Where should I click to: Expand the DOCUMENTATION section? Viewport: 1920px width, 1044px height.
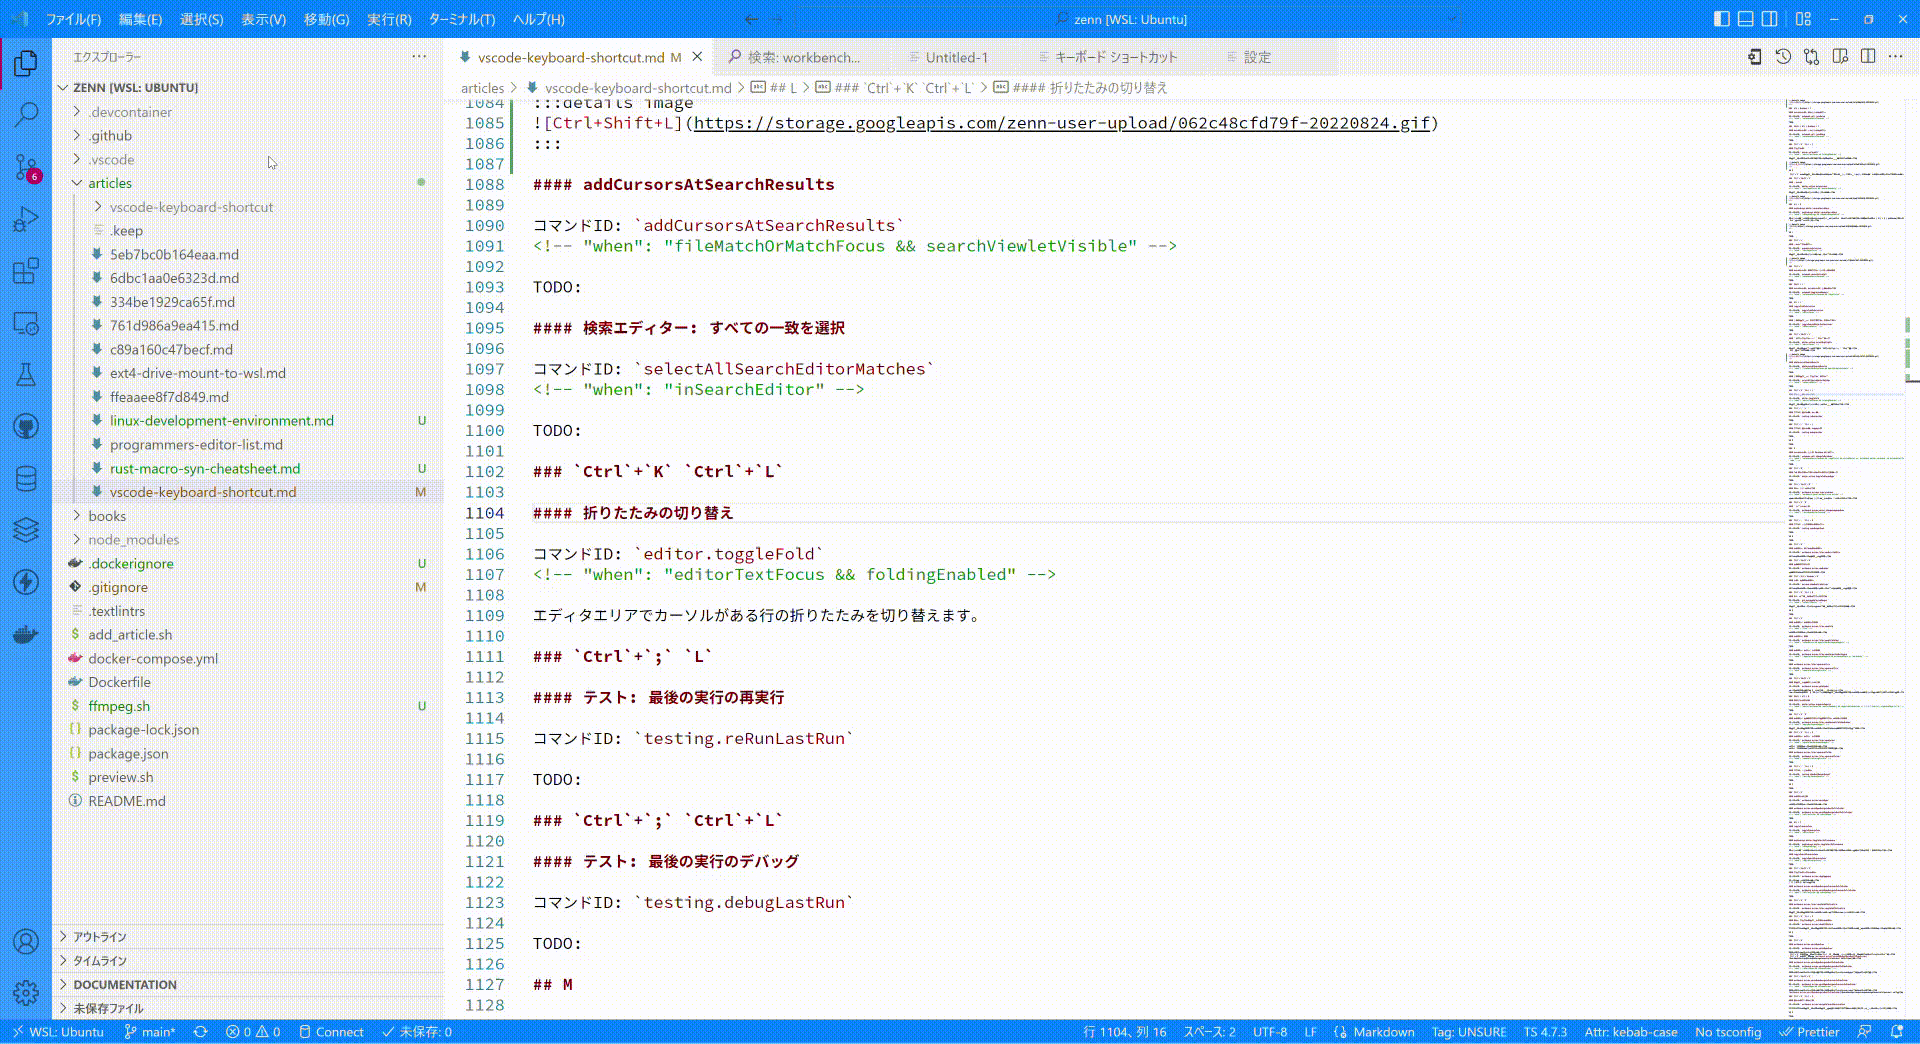coord(124,985)
